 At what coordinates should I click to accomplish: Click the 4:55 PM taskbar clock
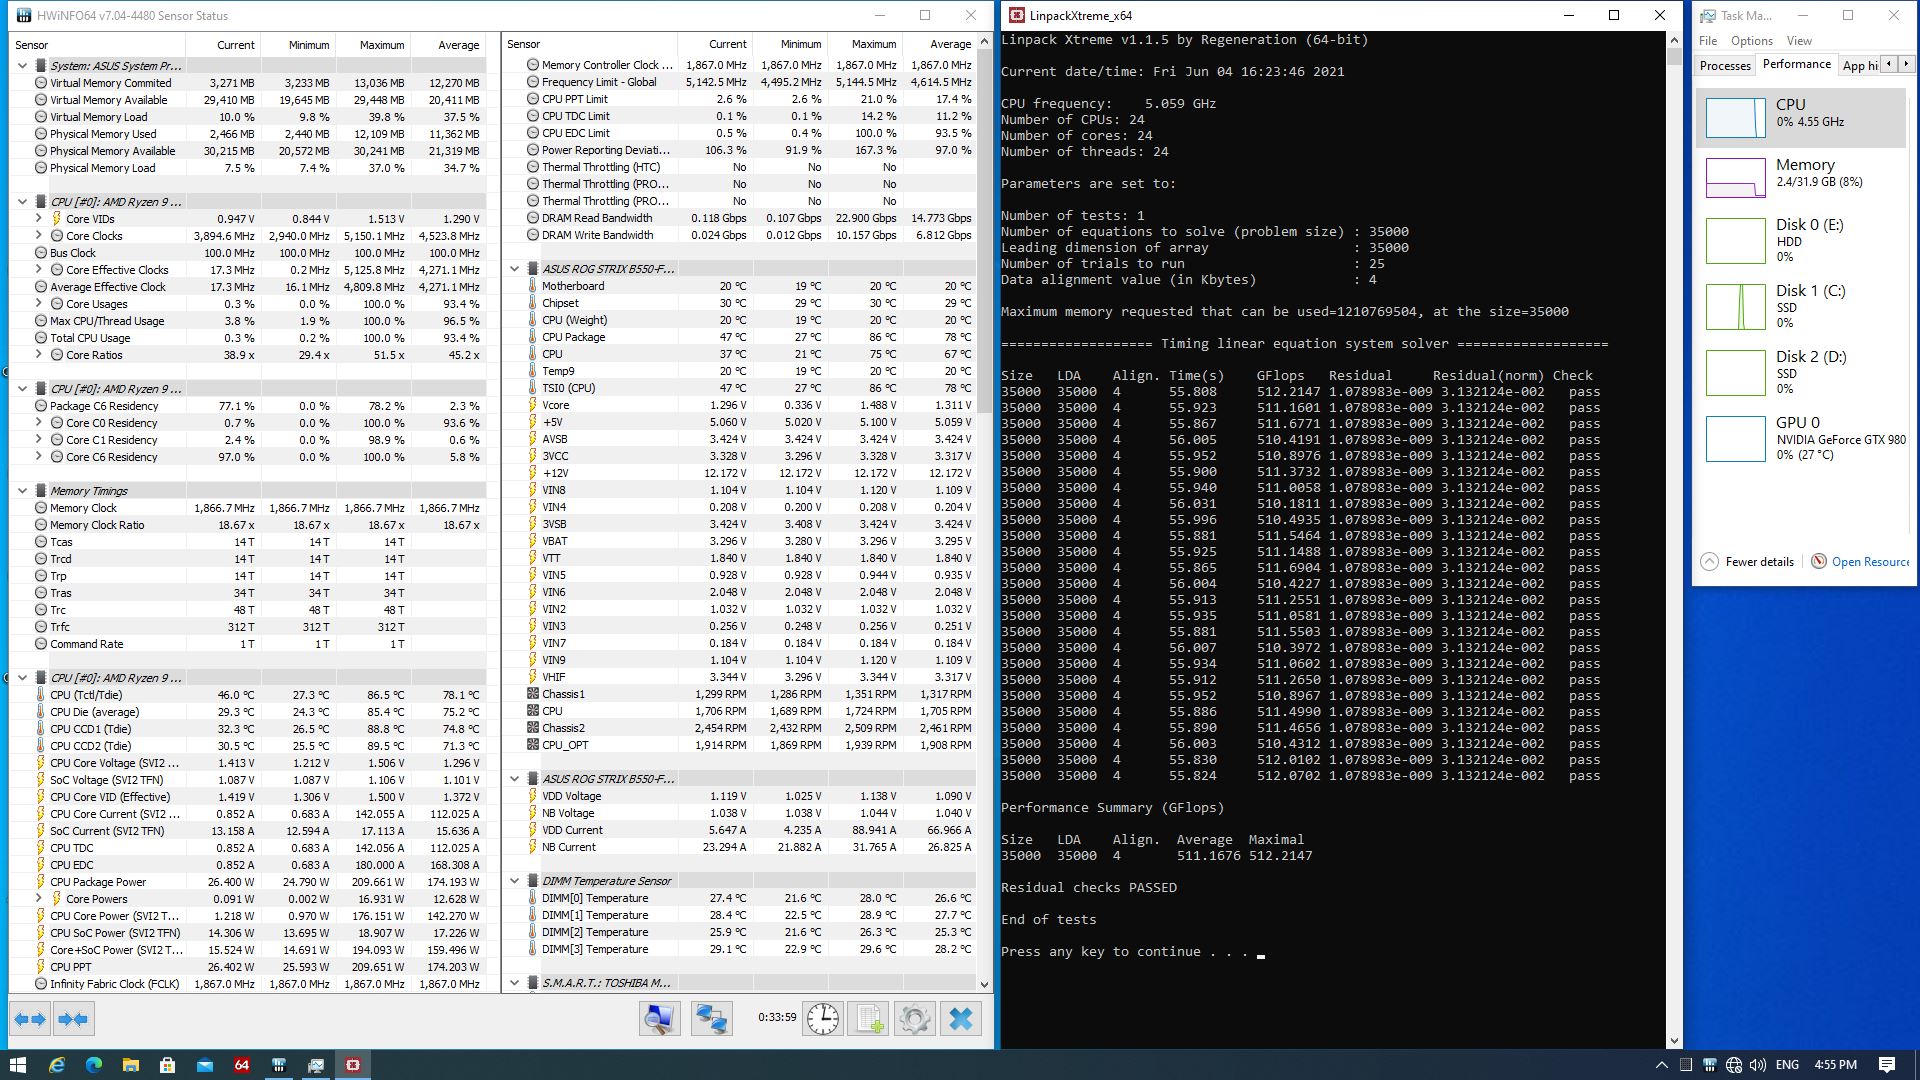(x=1835, y=1065)
